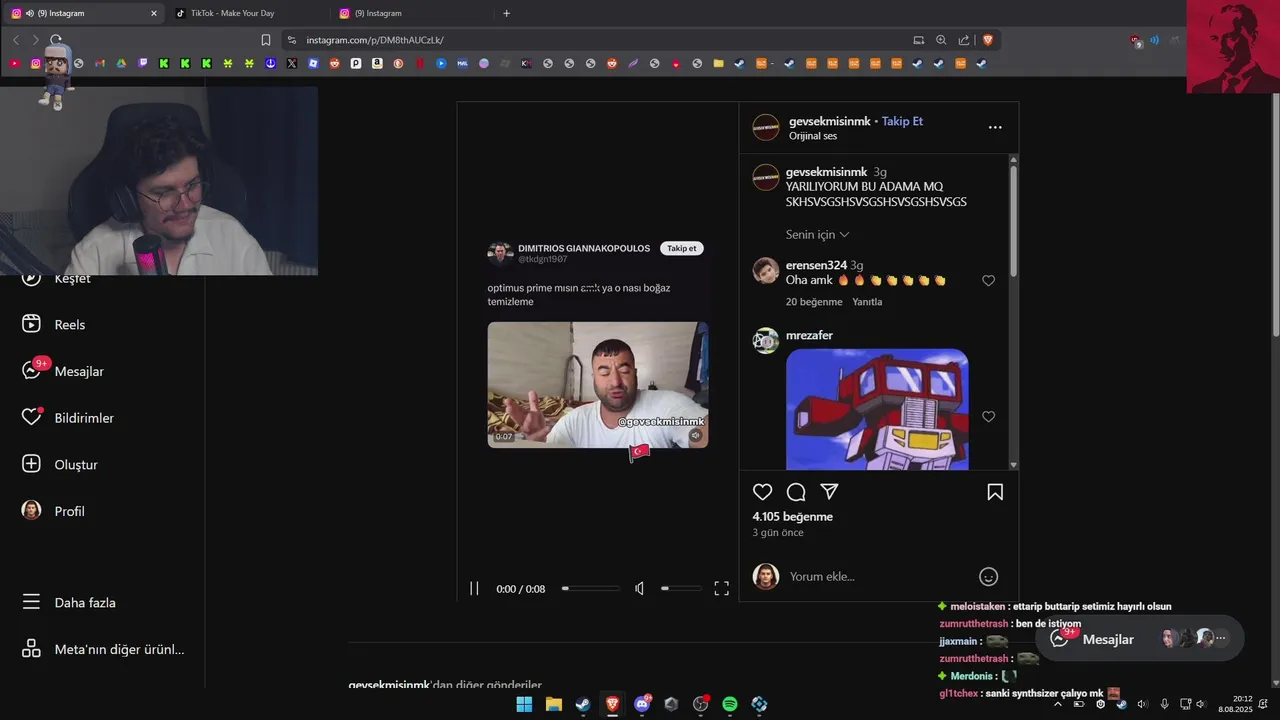Open Windows Start menu

click(x=524, y=704)
